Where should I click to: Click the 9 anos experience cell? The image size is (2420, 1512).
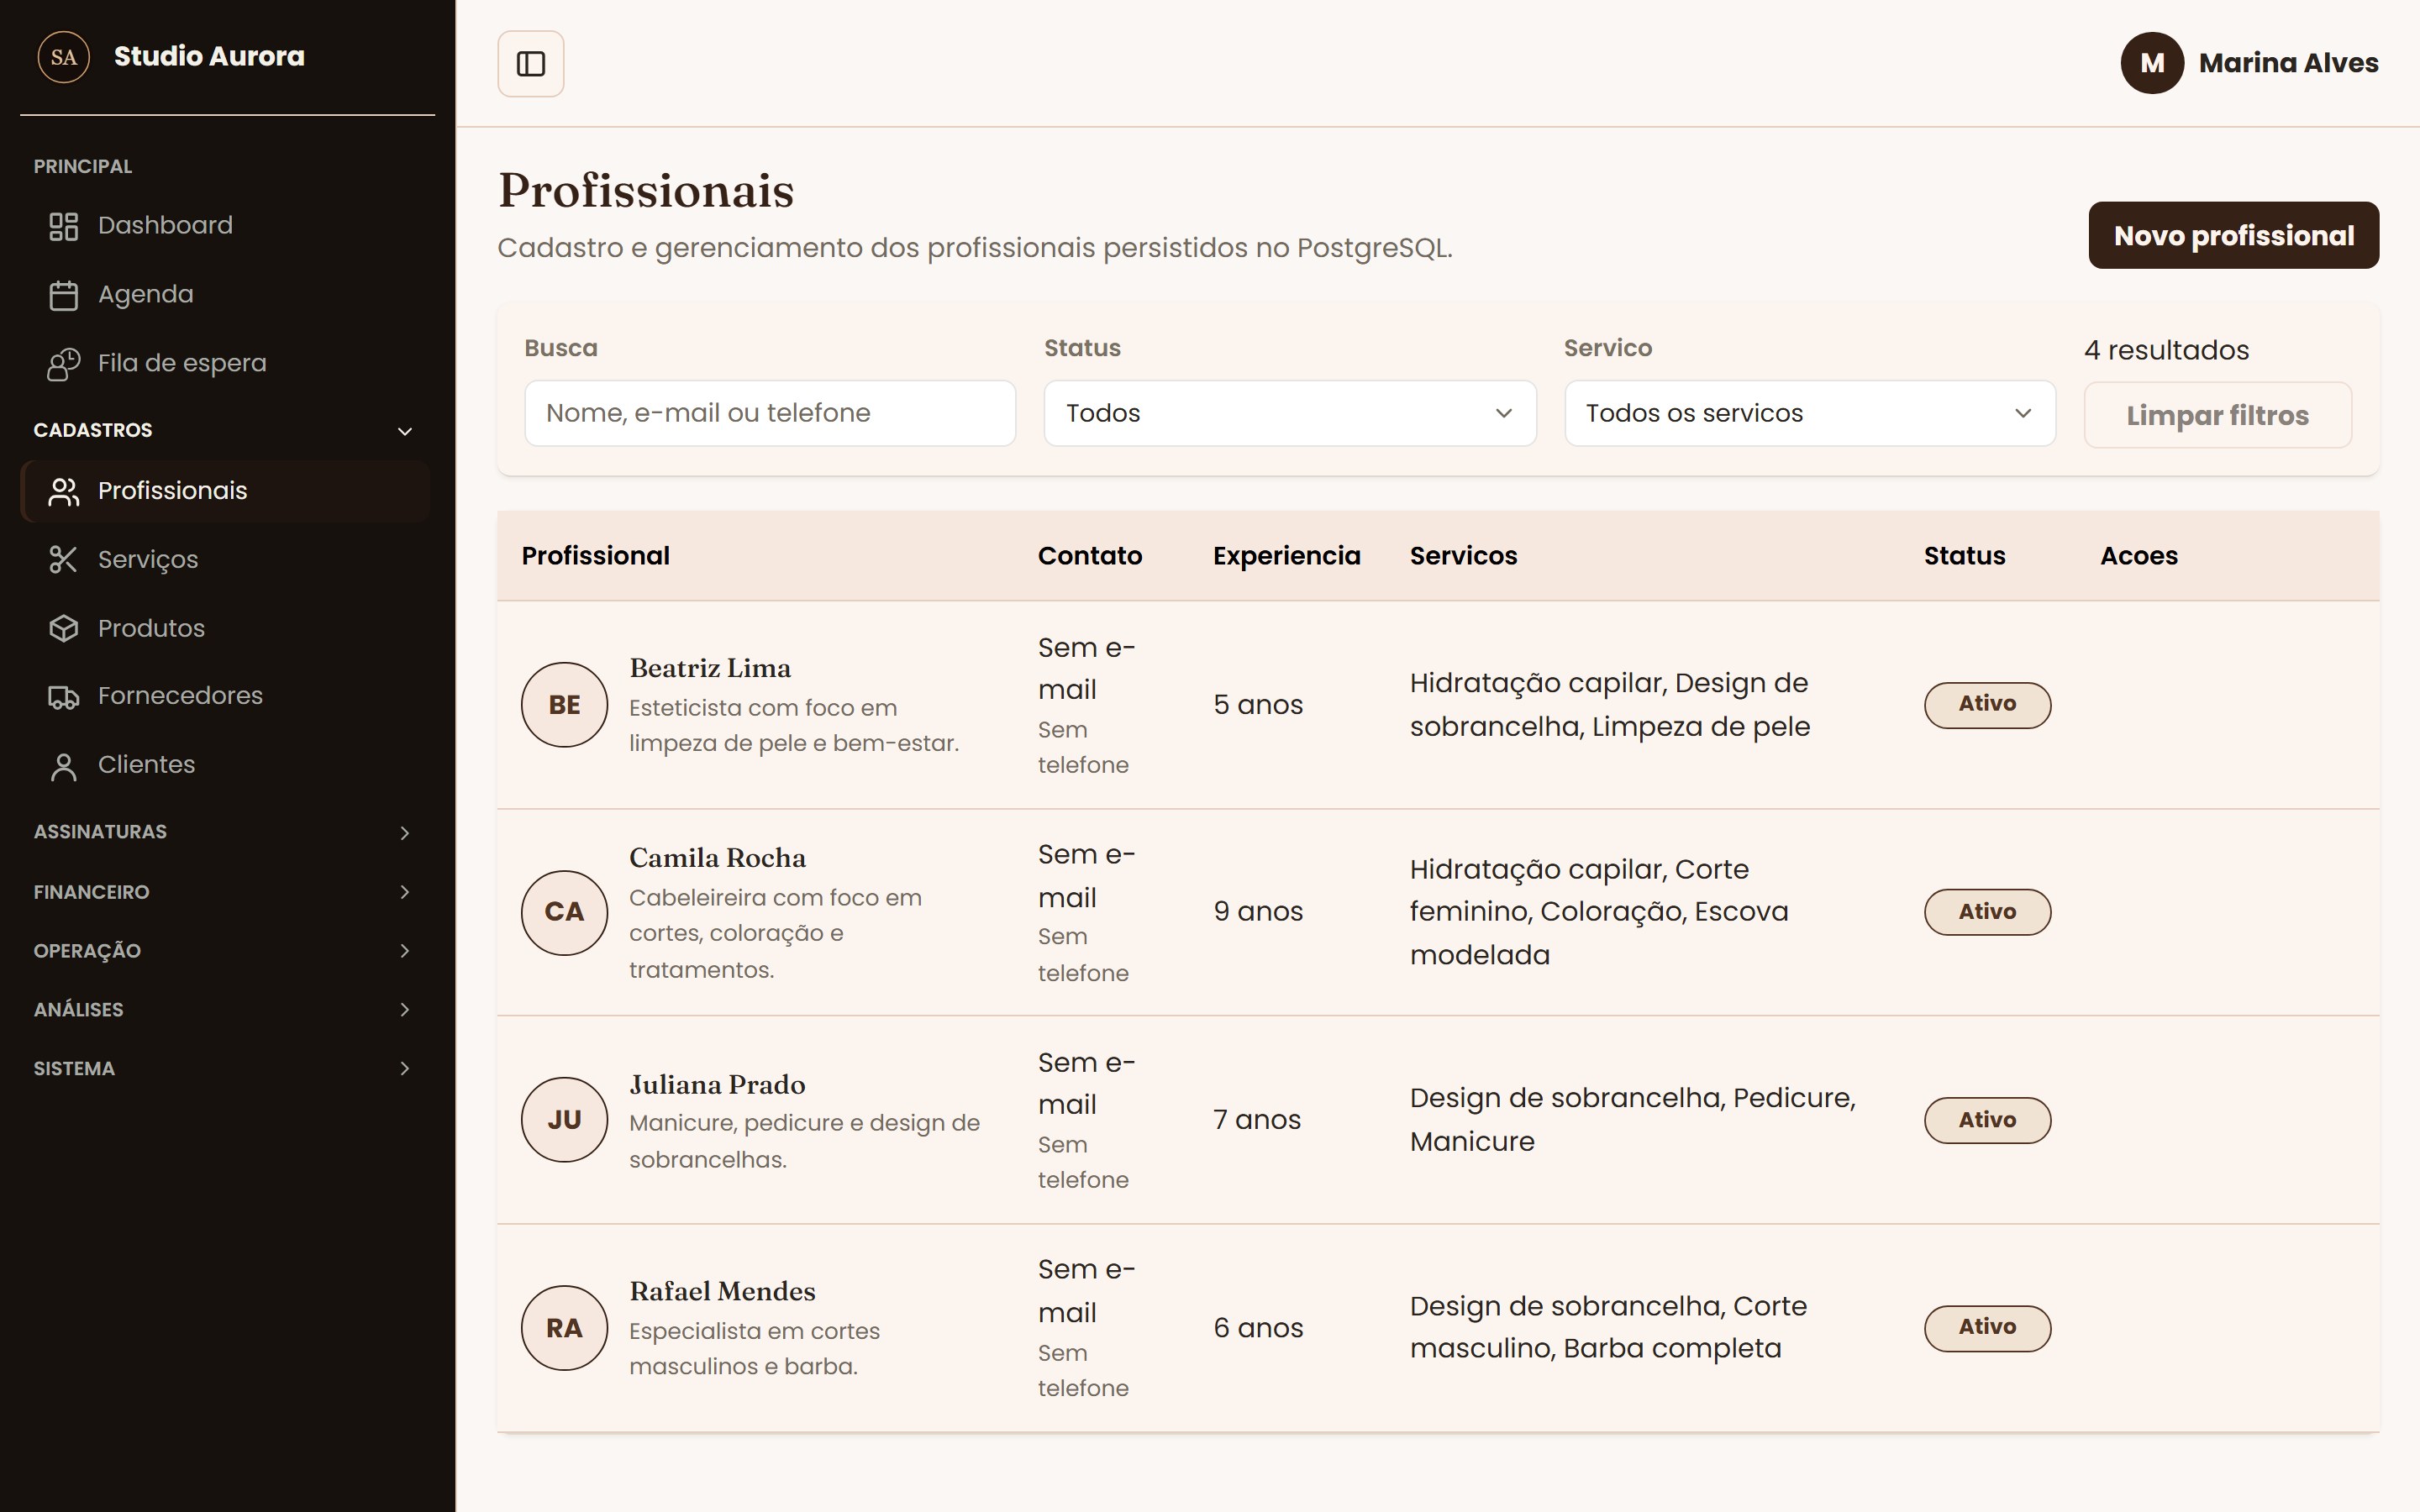[x=1258, y=912]
